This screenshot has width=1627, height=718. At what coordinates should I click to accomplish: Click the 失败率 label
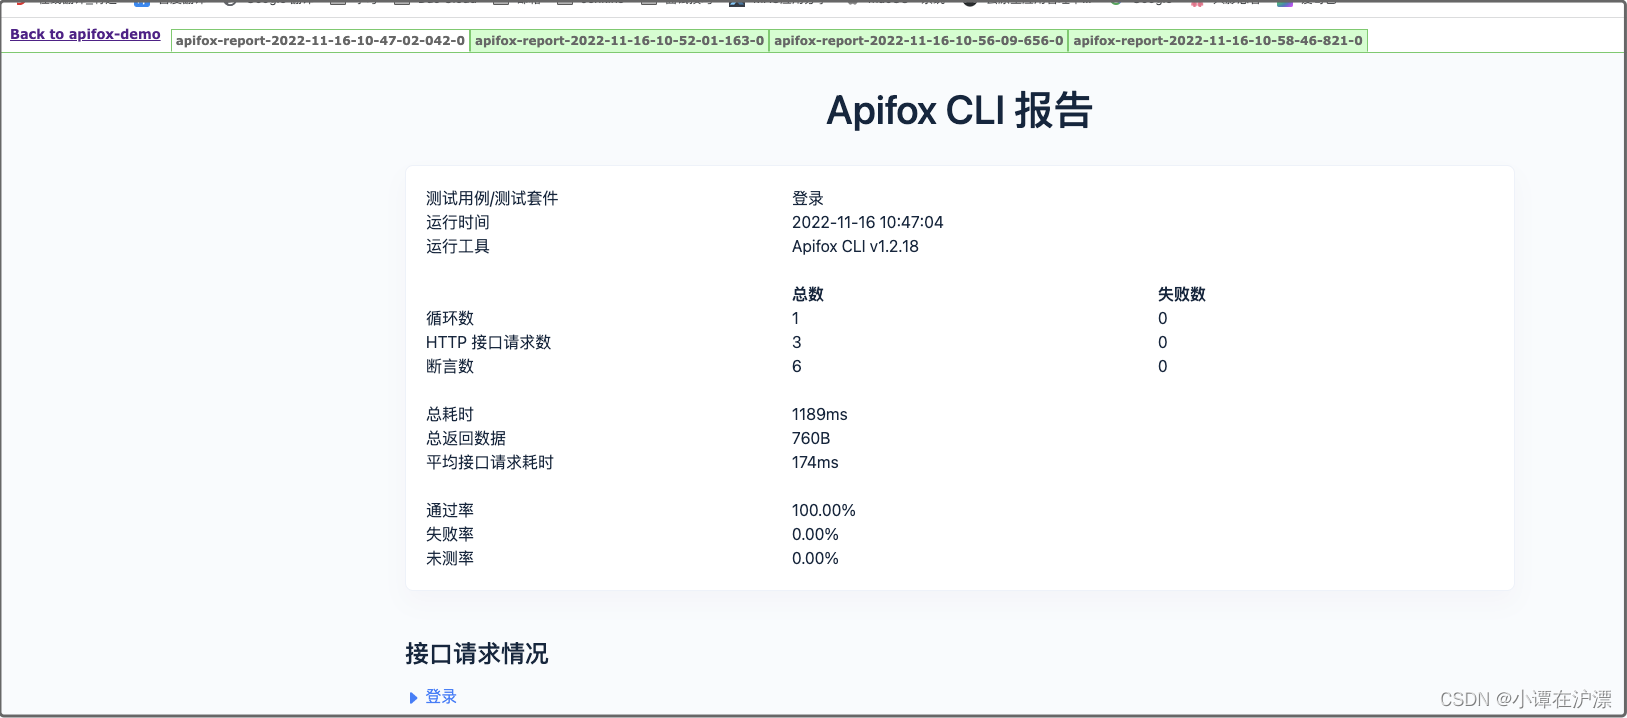pyautogui.click(x=450, y=534)
